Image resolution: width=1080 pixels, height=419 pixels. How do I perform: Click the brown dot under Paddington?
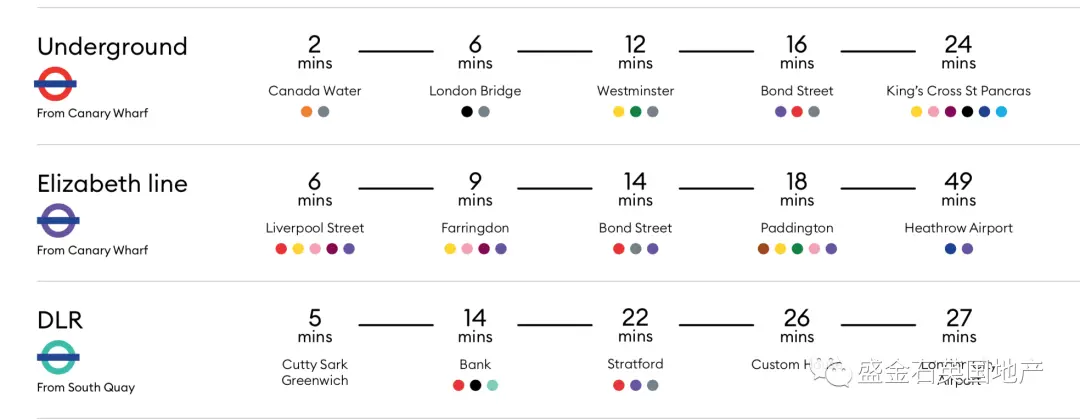coord(763,249)
